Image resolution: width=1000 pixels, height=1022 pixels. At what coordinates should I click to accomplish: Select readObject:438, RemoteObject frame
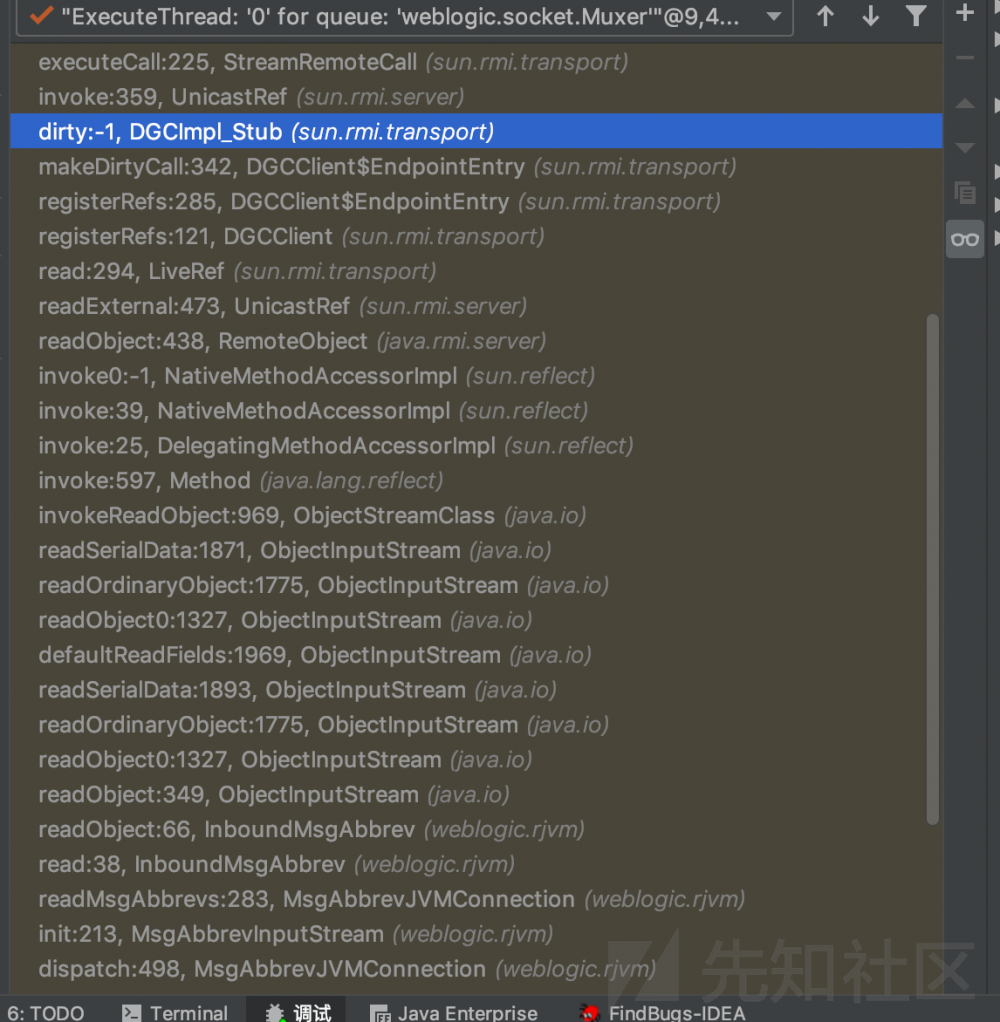[x=477, y=341]
